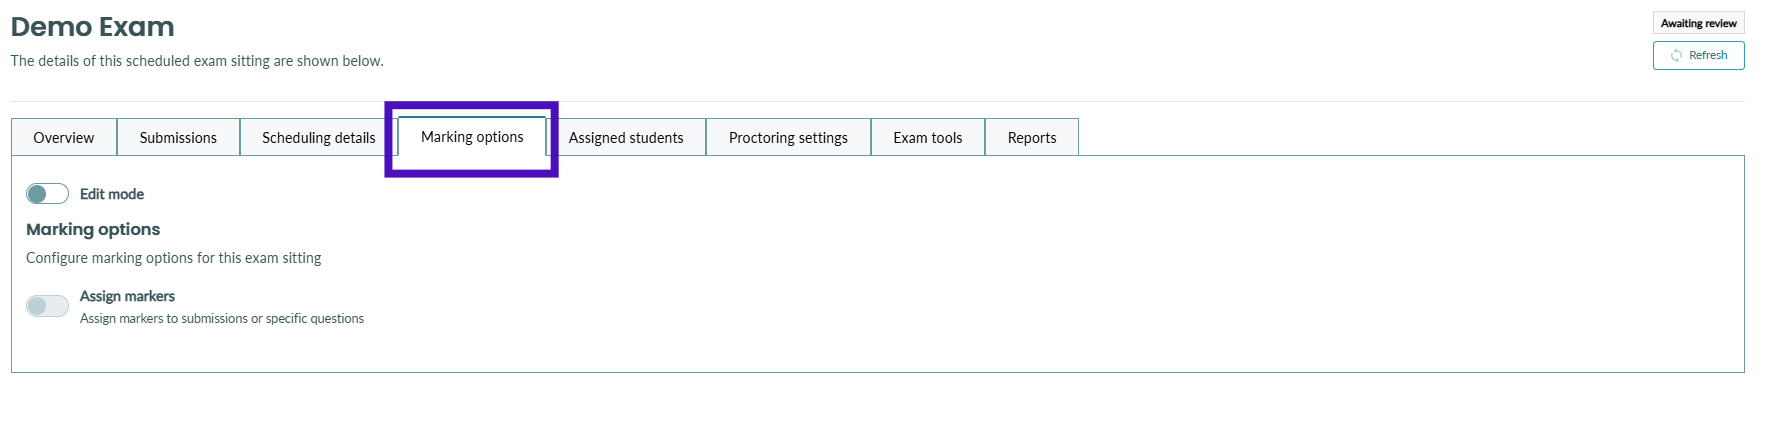Switch to the Exam tools tab
1765x428 pixels.
tap(928, 137)
